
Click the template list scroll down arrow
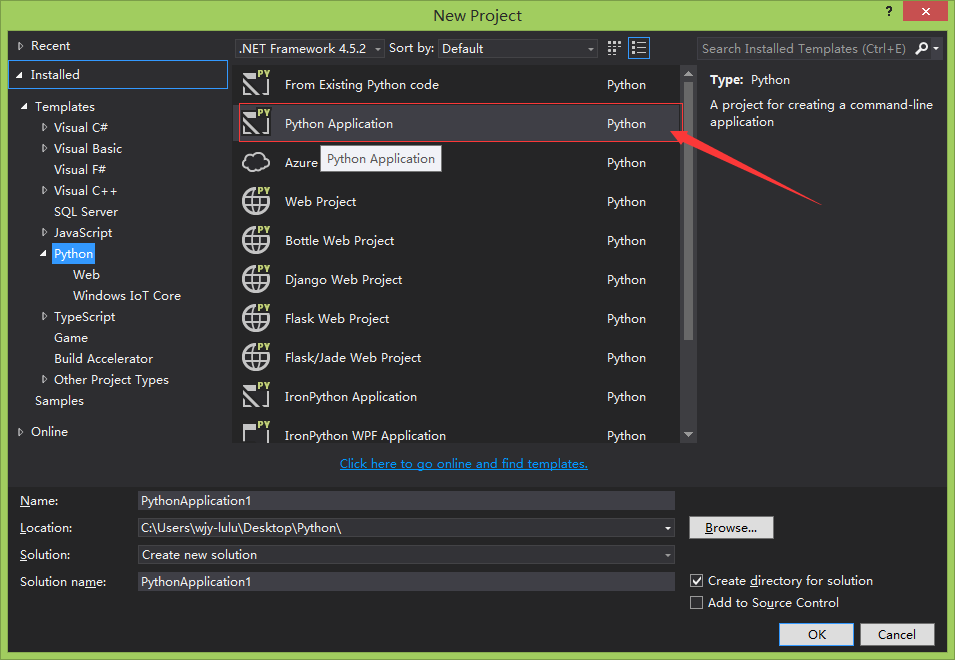coord(689,434)
